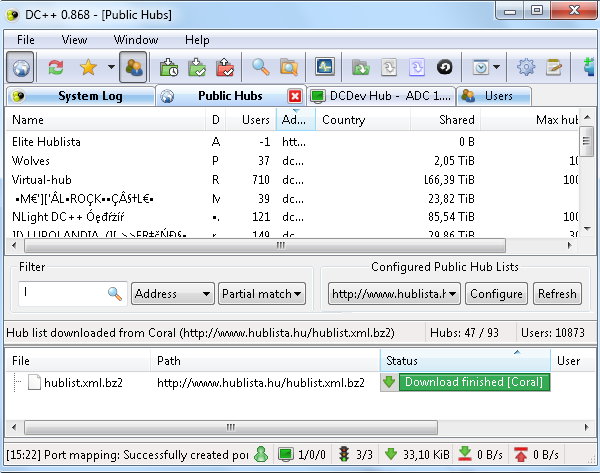Click the magnifier icon in the Filter box

(x=115, y=294)
